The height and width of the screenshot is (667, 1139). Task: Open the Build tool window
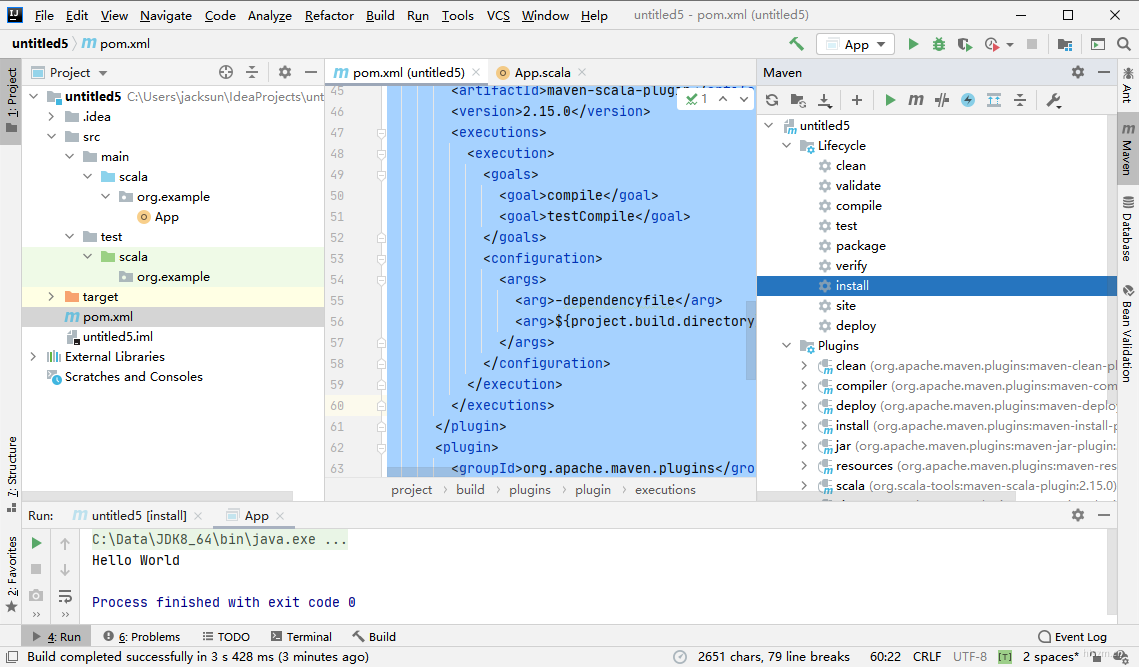pyautogui.click(x=374, y=636)
